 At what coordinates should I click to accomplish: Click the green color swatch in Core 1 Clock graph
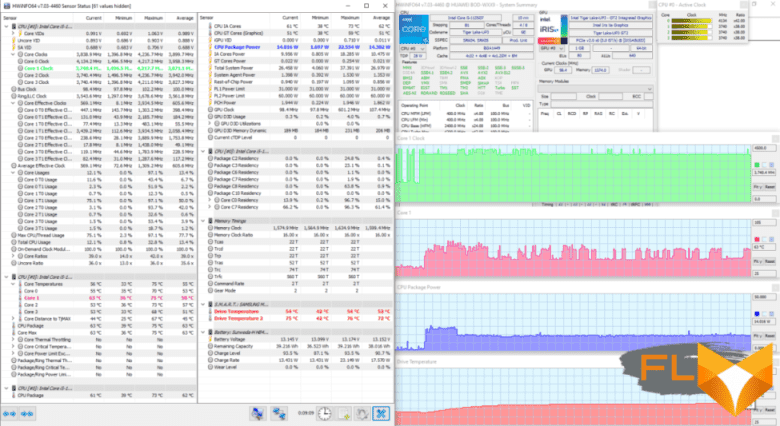757,165
